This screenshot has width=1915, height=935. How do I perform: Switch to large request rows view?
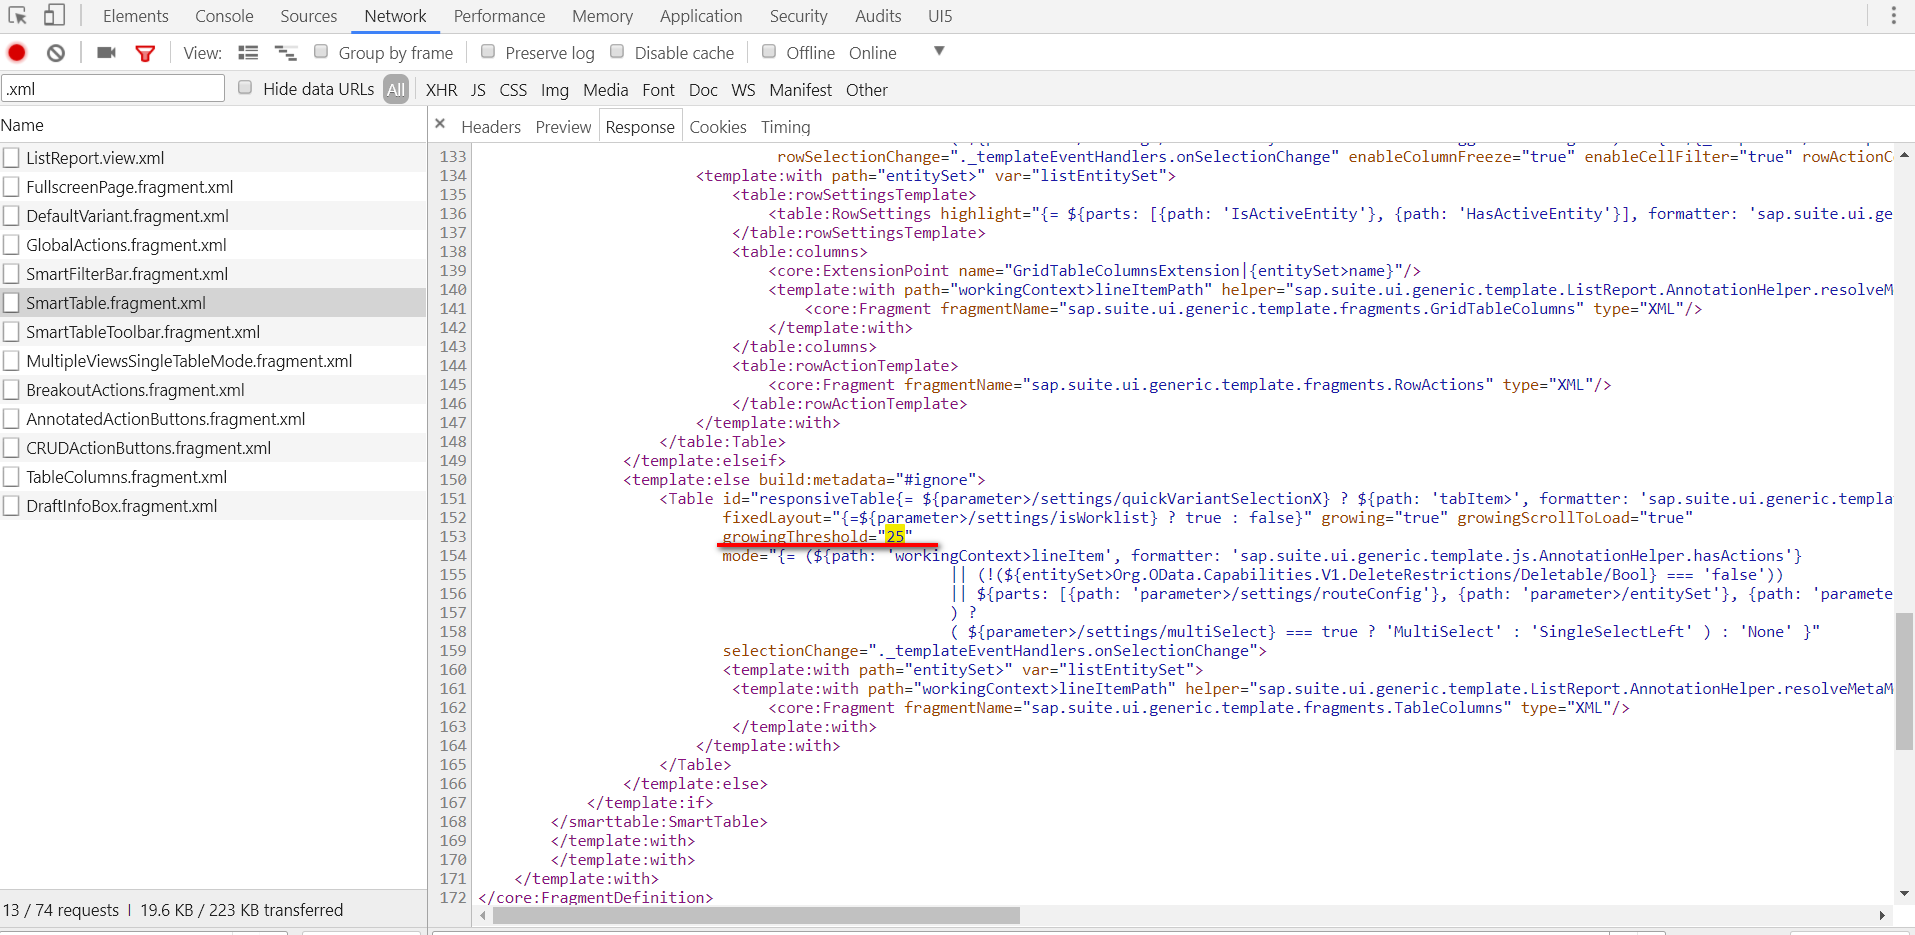coord(248,52)
